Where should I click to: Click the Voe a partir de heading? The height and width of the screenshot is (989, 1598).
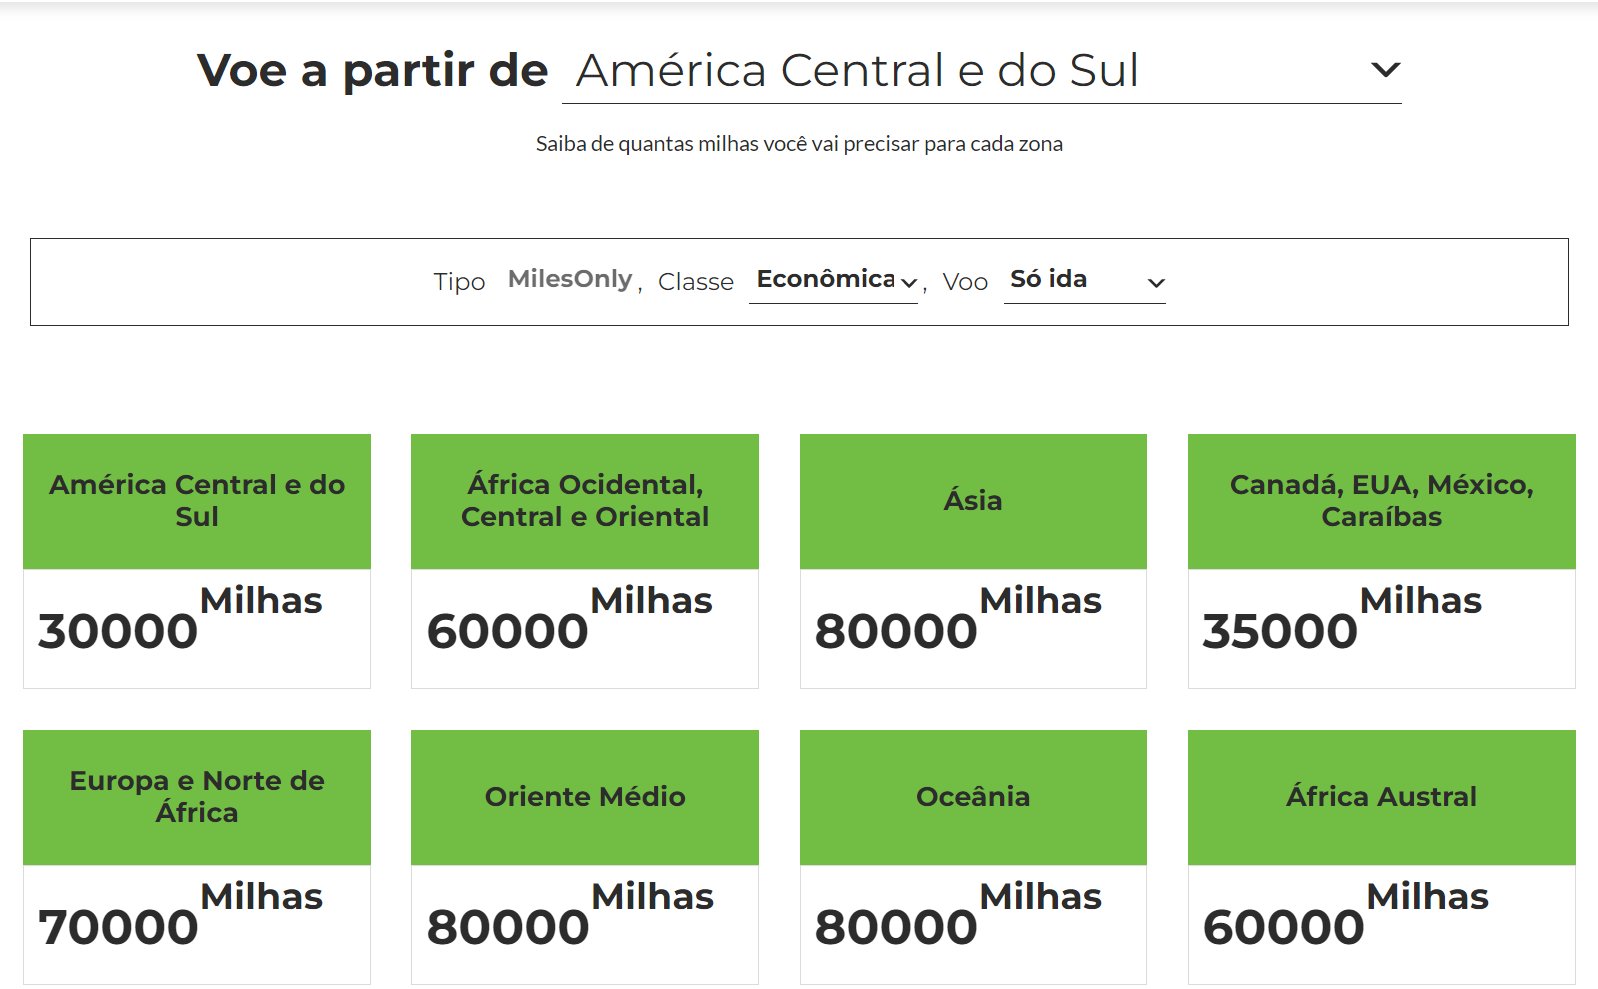[x=373, y=71]
